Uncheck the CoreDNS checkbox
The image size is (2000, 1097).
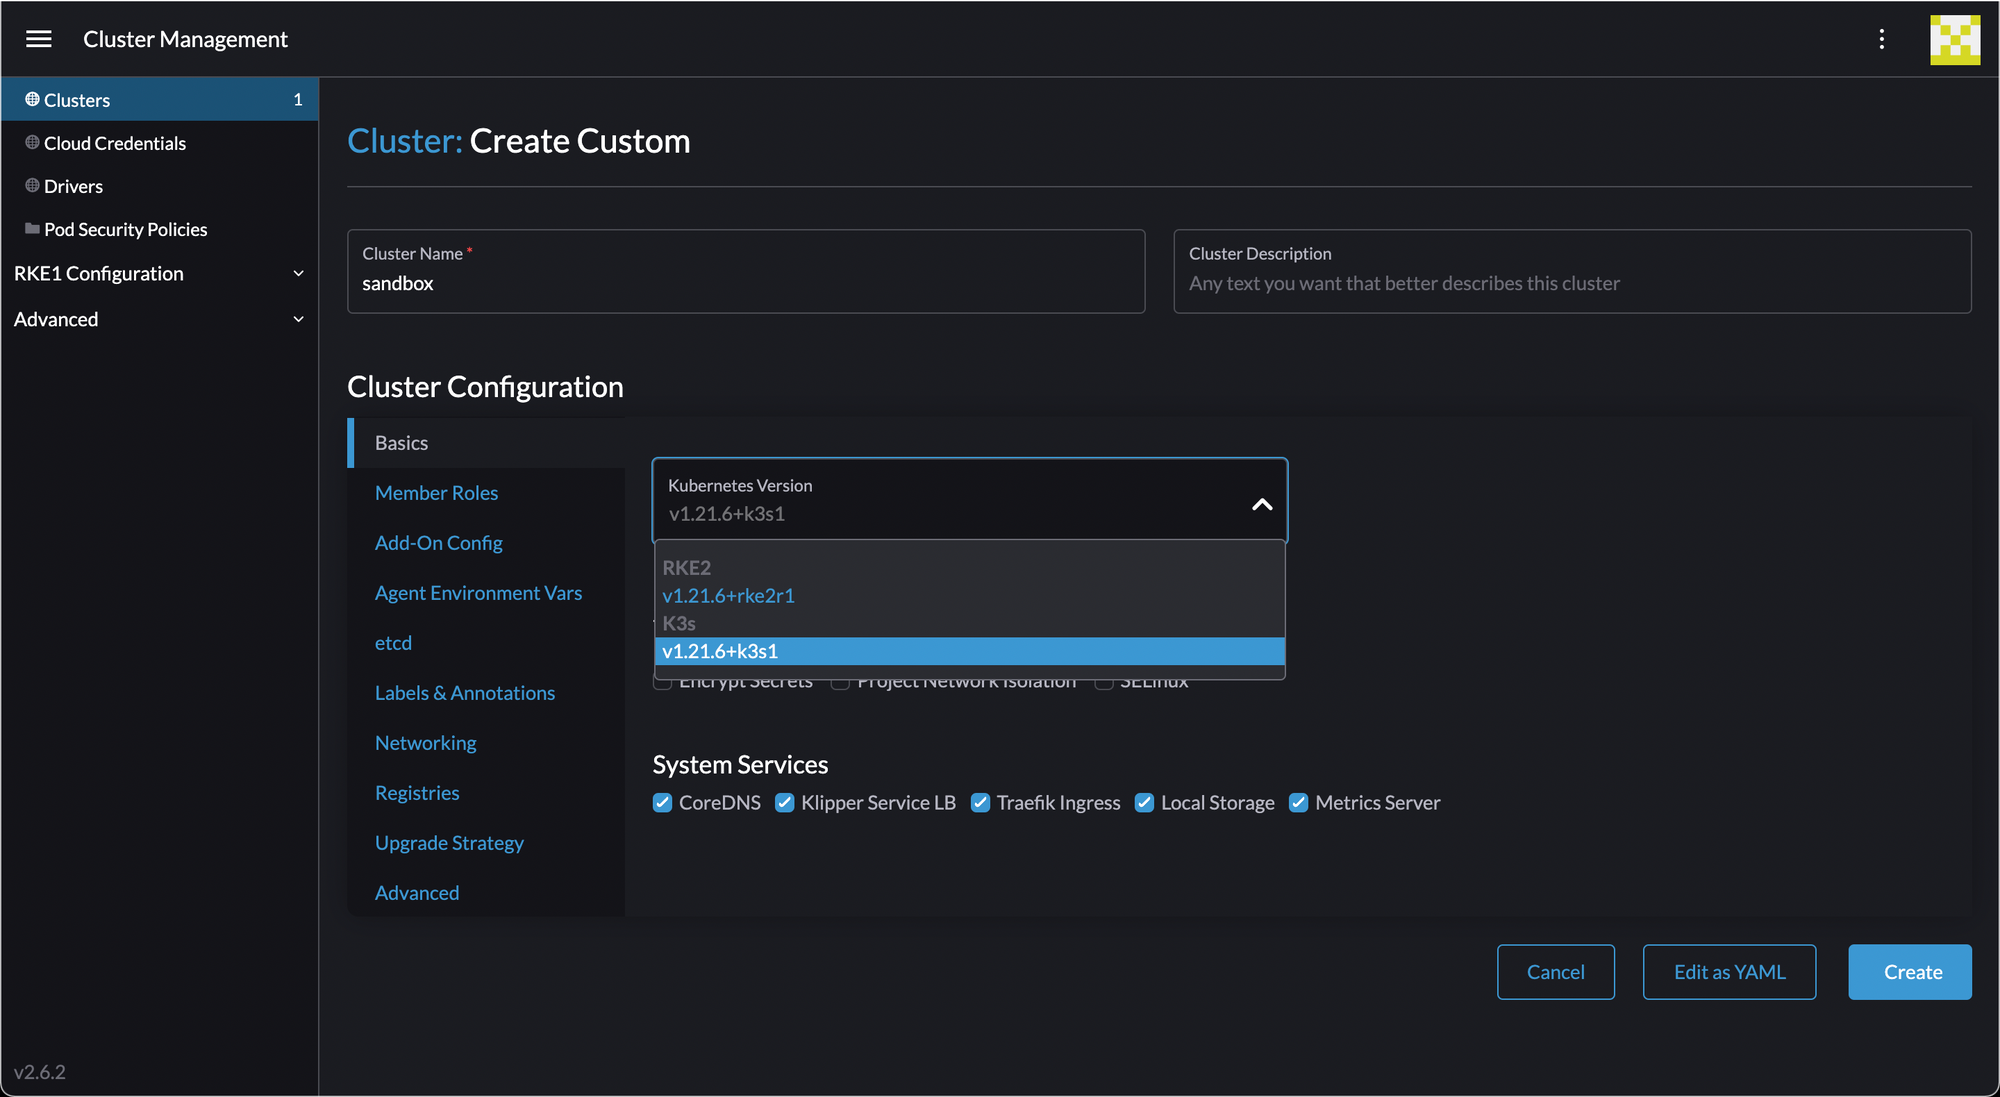[662, 803]
